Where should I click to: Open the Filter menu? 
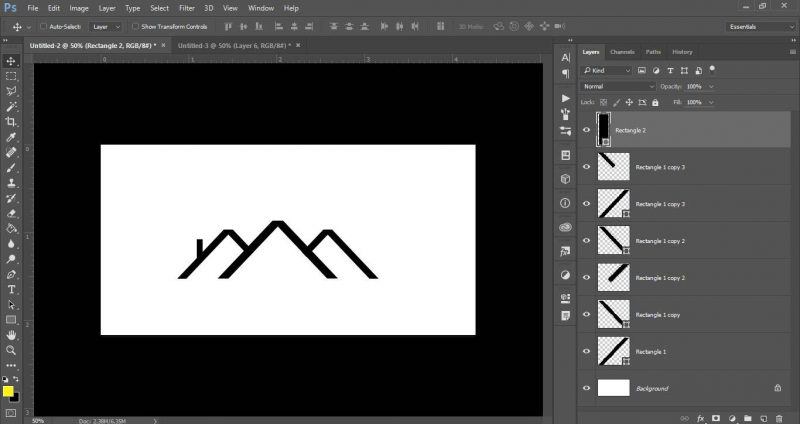187,8
